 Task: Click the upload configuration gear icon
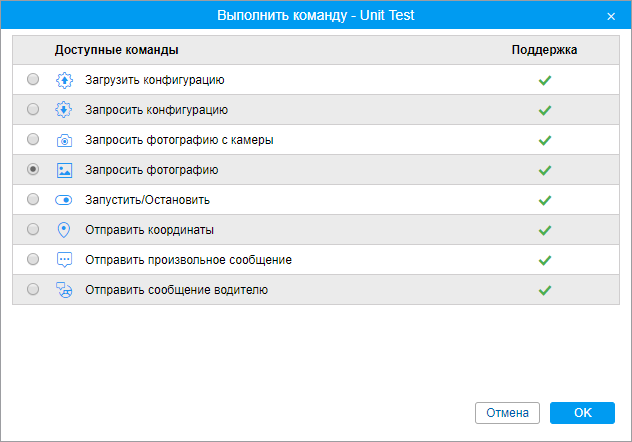coord(64,80)
